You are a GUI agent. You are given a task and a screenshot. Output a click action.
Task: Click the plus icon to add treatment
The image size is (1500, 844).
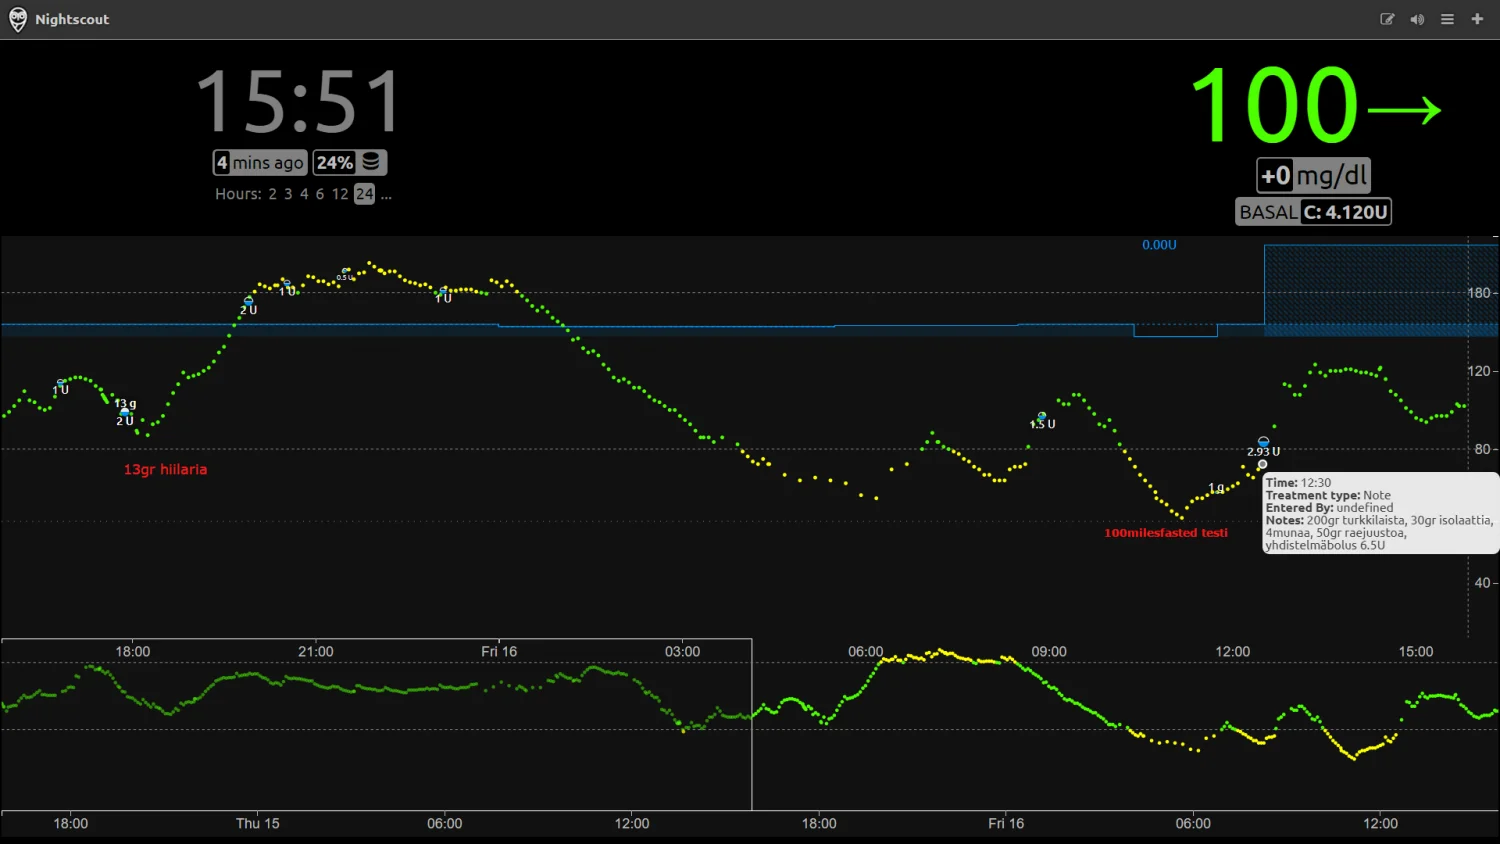(1477, 19)
